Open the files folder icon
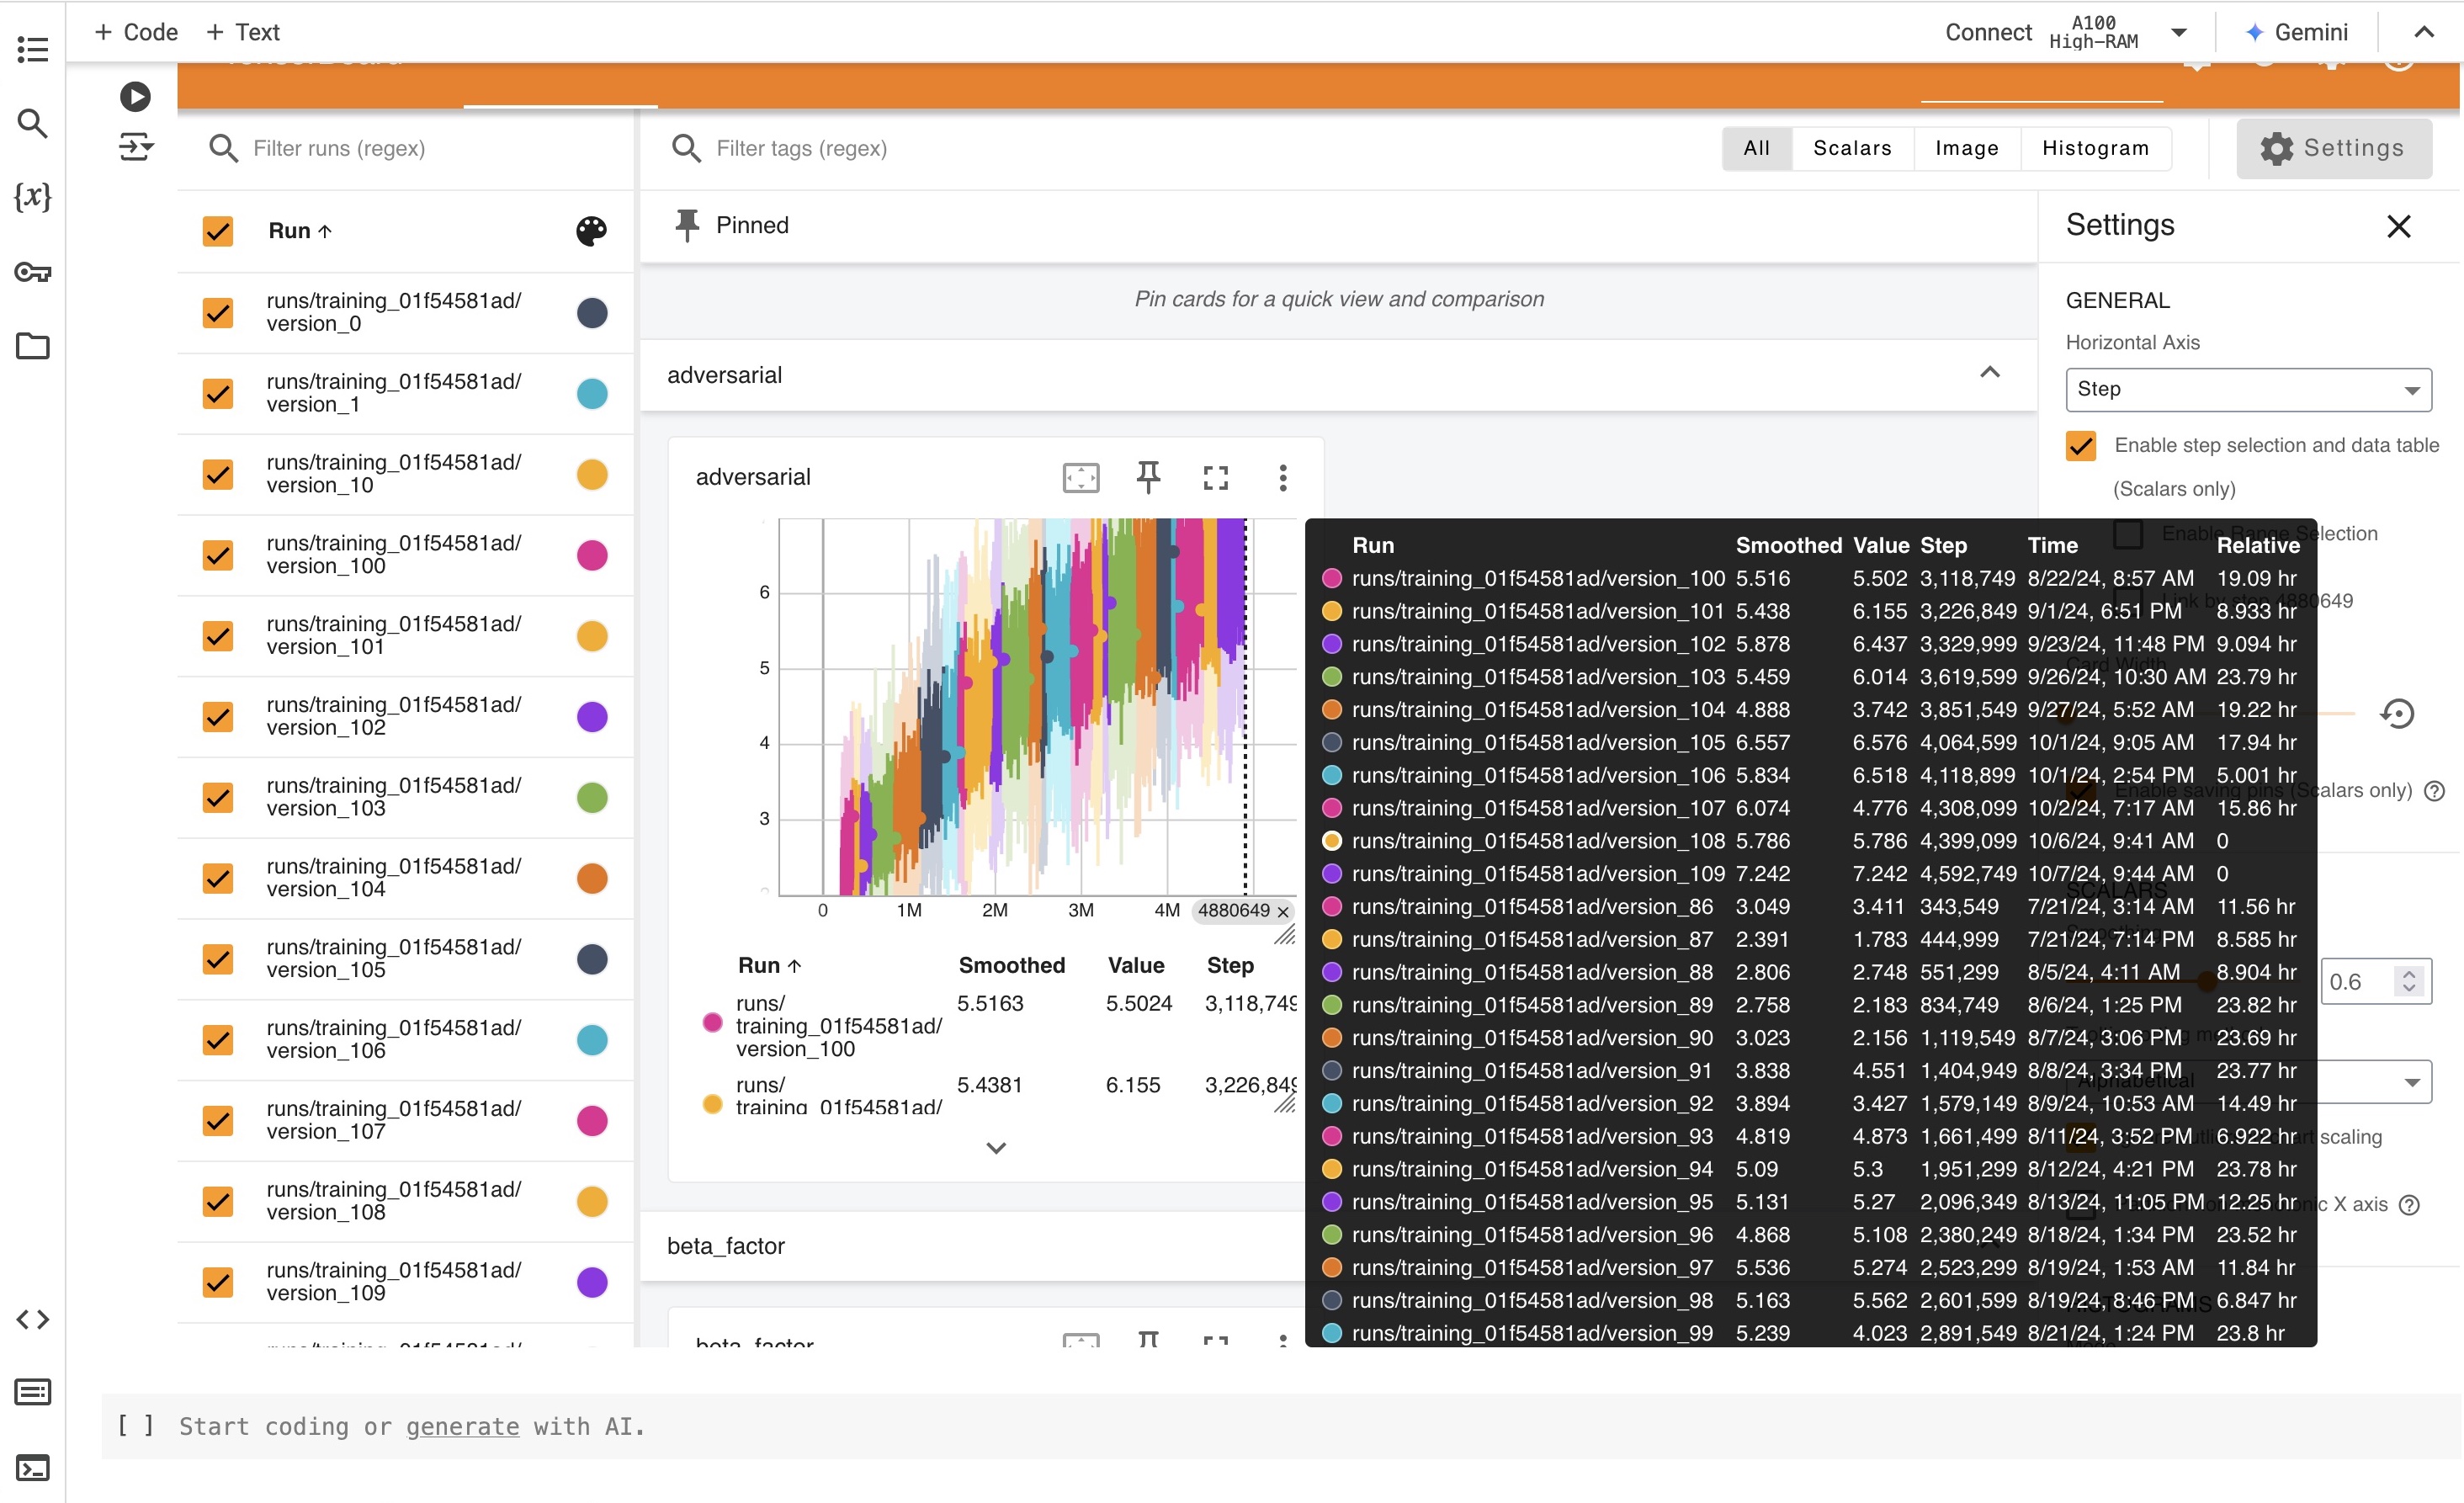 (x=32, y=346)
